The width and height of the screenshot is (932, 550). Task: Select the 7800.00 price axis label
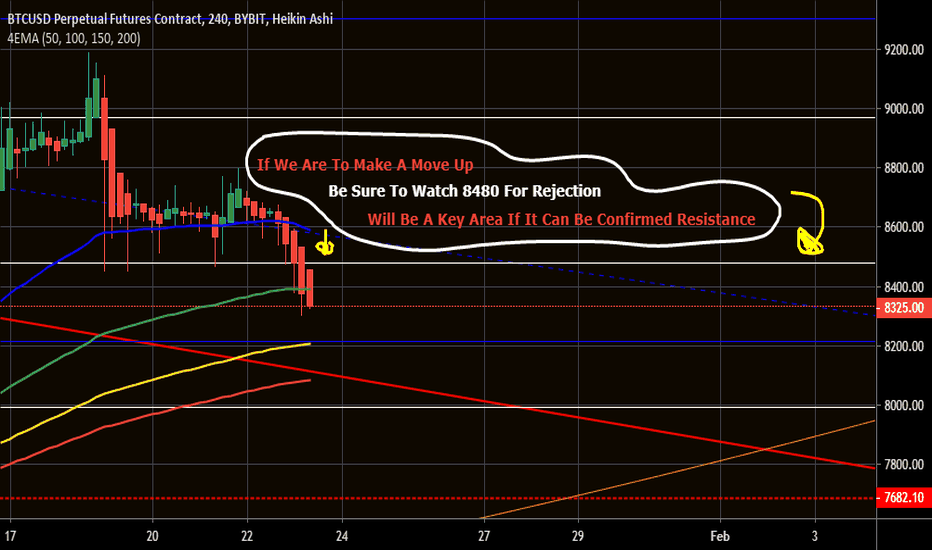click(903, 464)
